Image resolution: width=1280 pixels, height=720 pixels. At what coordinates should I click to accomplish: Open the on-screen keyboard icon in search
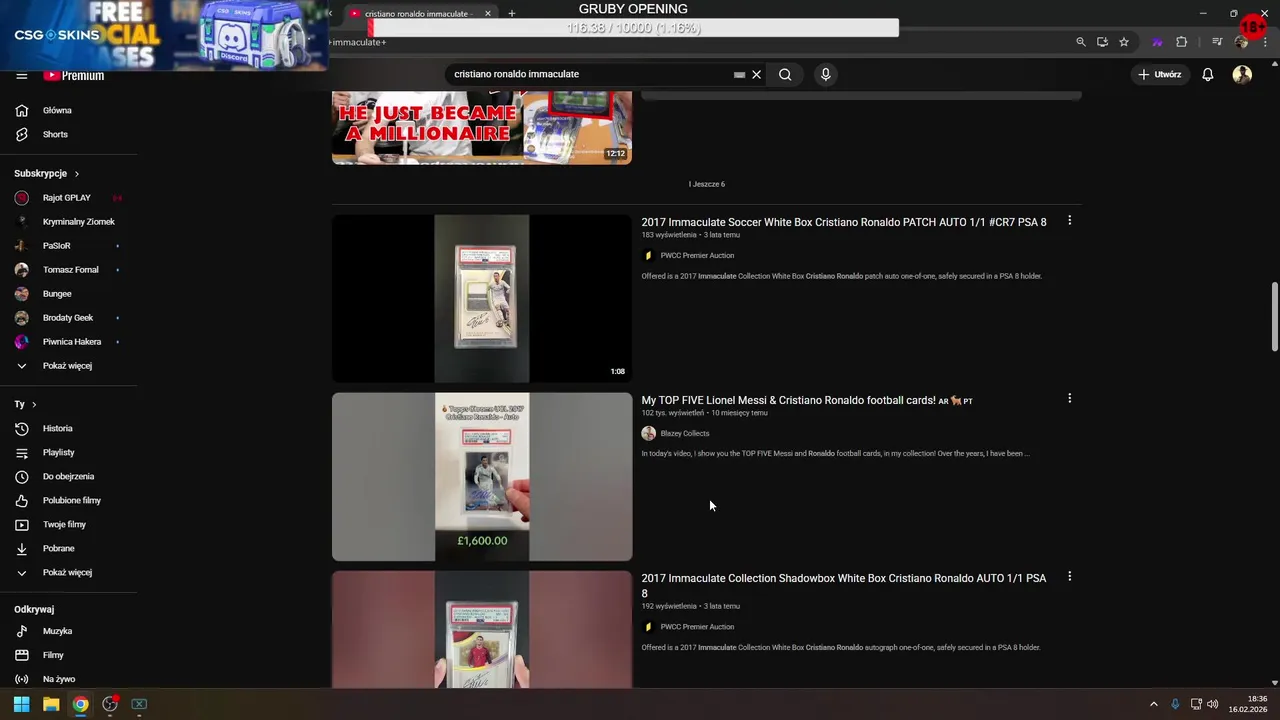739,74
